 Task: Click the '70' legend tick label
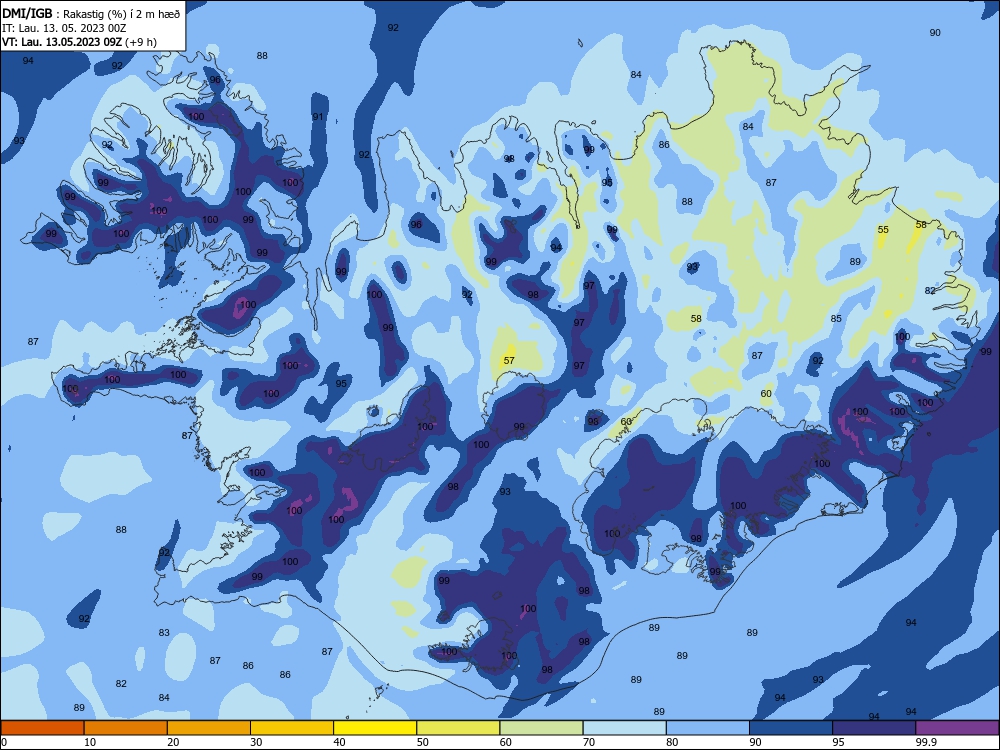tap(589, 742)
